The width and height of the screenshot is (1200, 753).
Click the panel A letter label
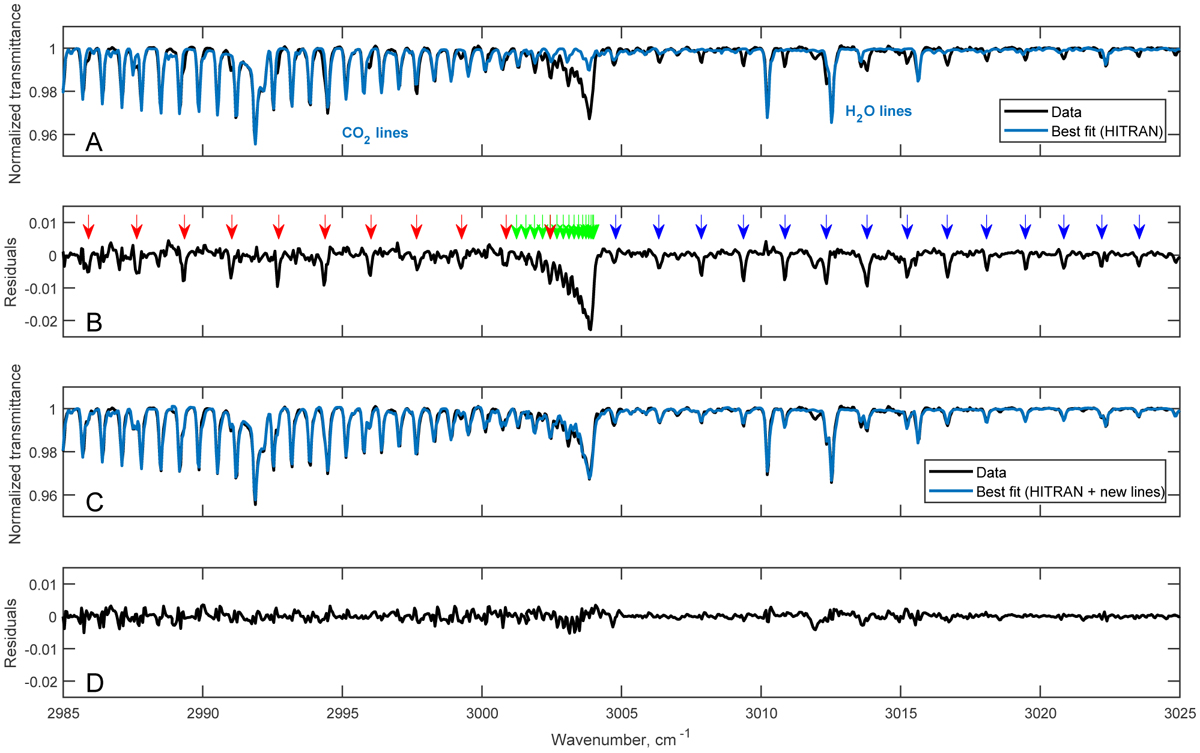click(93, 144)
